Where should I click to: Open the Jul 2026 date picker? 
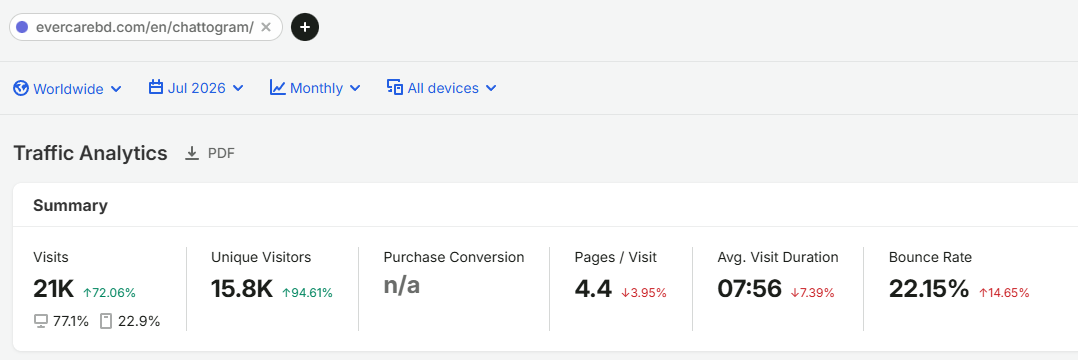[196, 88]
